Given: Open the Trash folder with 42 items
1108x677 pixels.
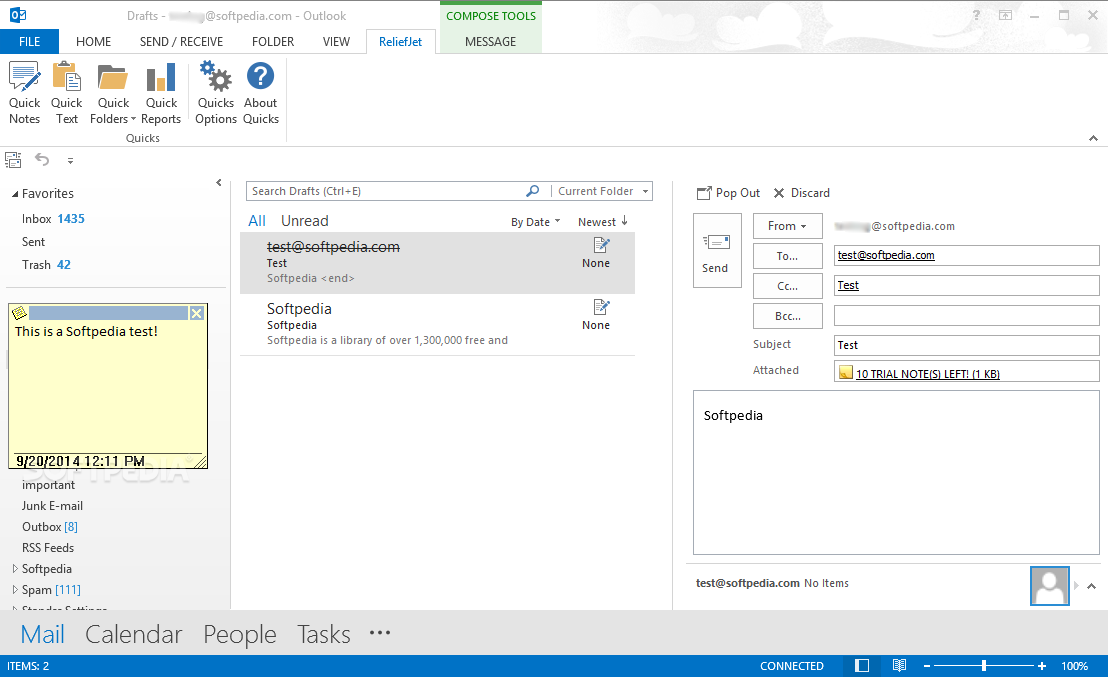Looking at the screenshot, I should pyautogui.click(x=46, y=265).
